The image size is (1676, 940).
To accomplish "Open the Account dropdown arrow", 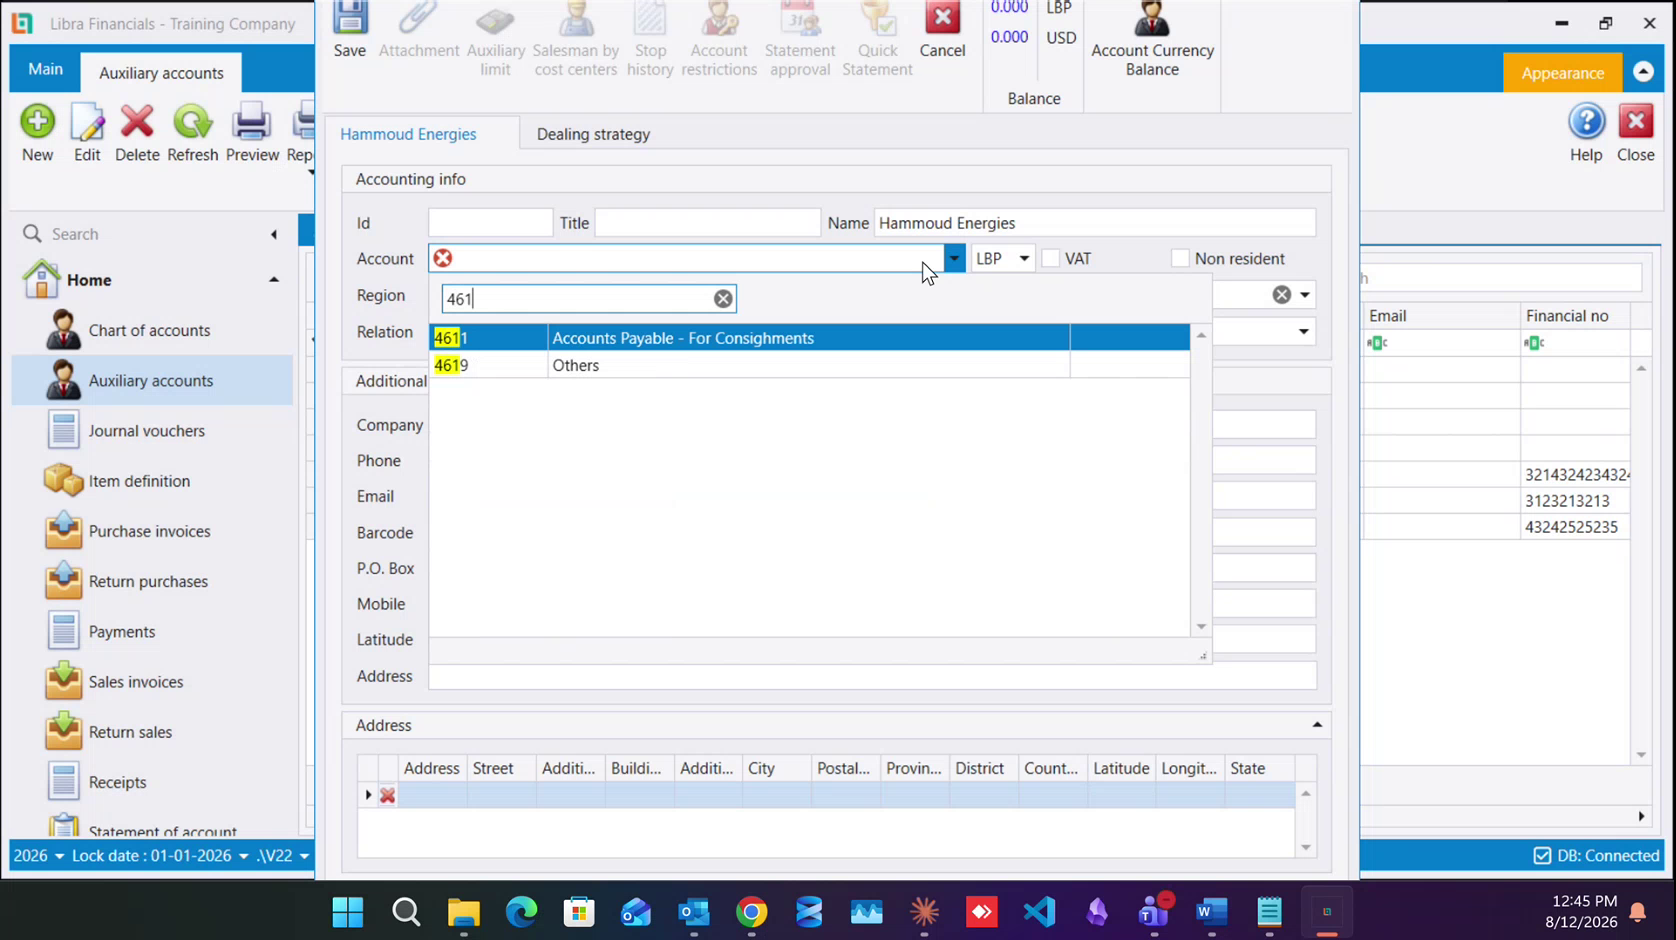I will tap(954, 259).
